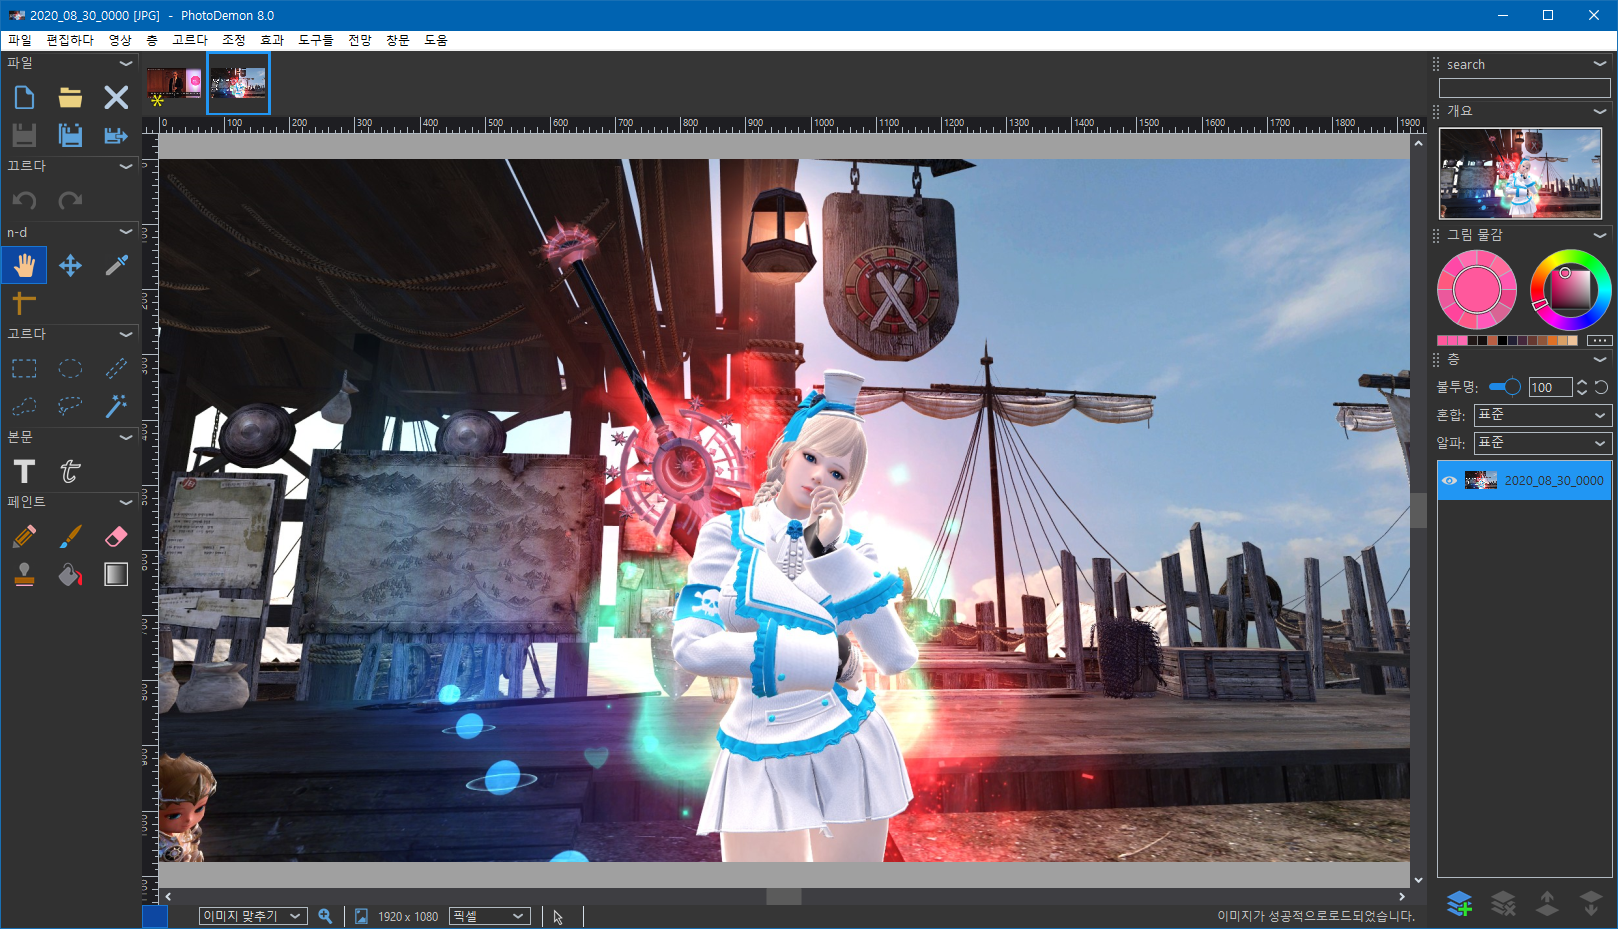Screen dimensions: 1618x929
Task: Select the gradient tool
Action: point(116,574)
